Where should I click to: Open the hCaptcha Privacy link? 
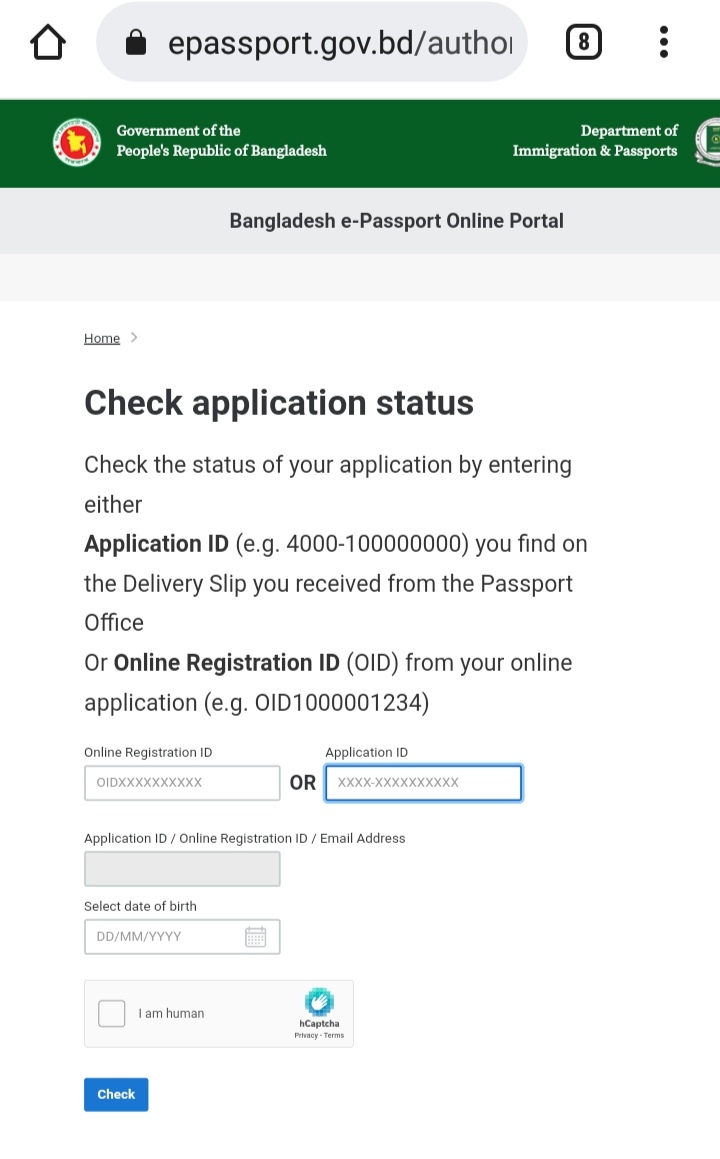click(305, 1036)
